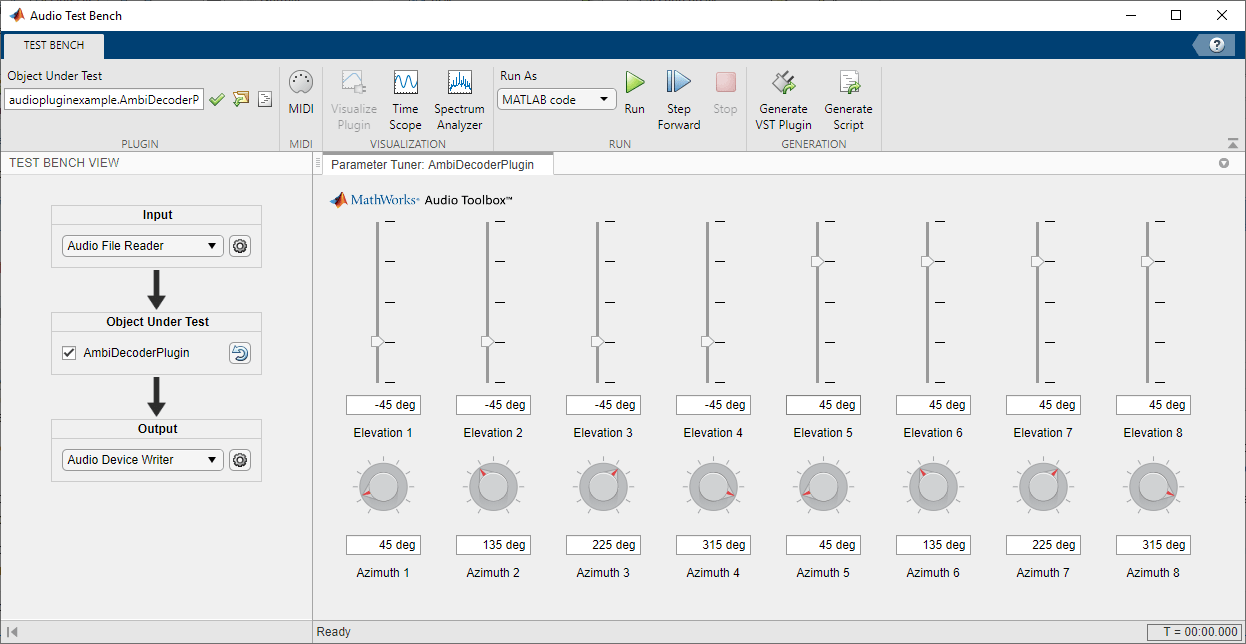
Task: Click the Azimuth 1 value field
Action: 383,545
